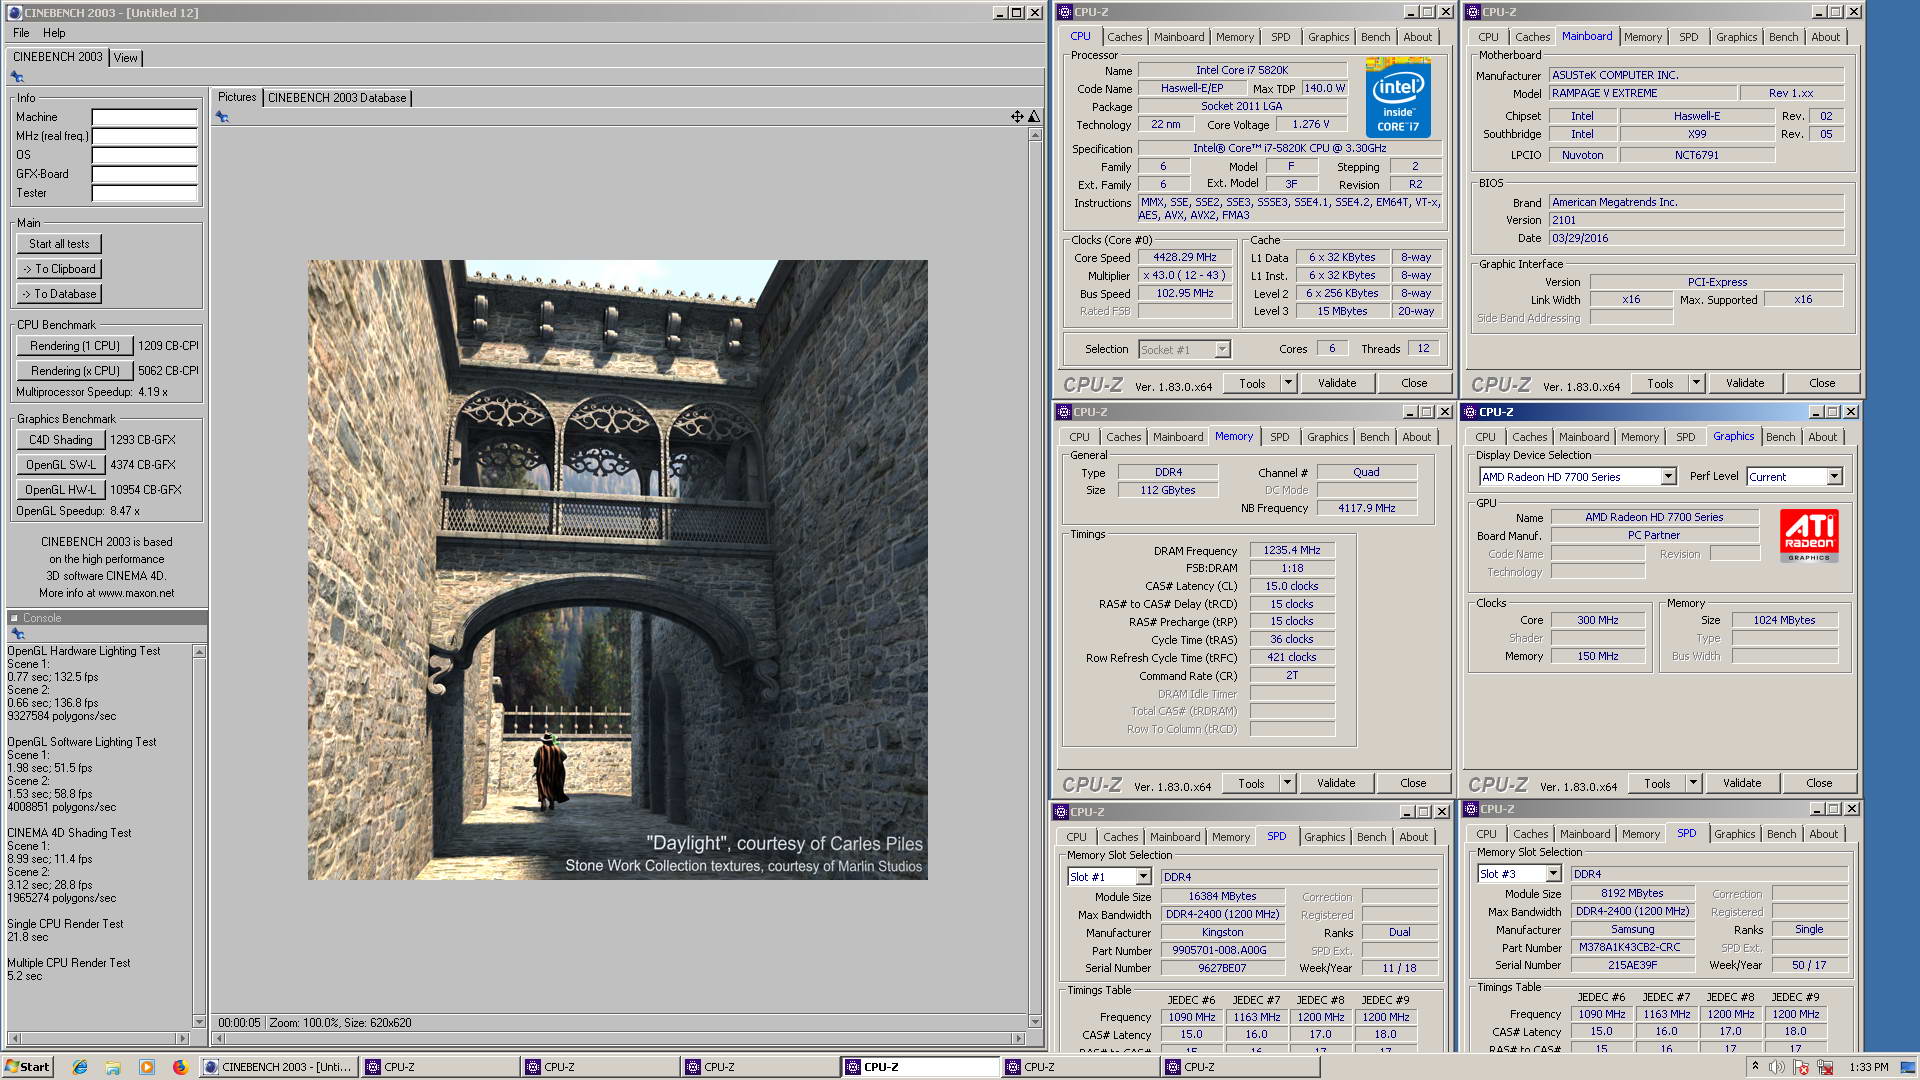Image resolution: width=1920 pixels, height=1080 pixels.
Task: Run the C4D Shading test
Action: [60, 440]
